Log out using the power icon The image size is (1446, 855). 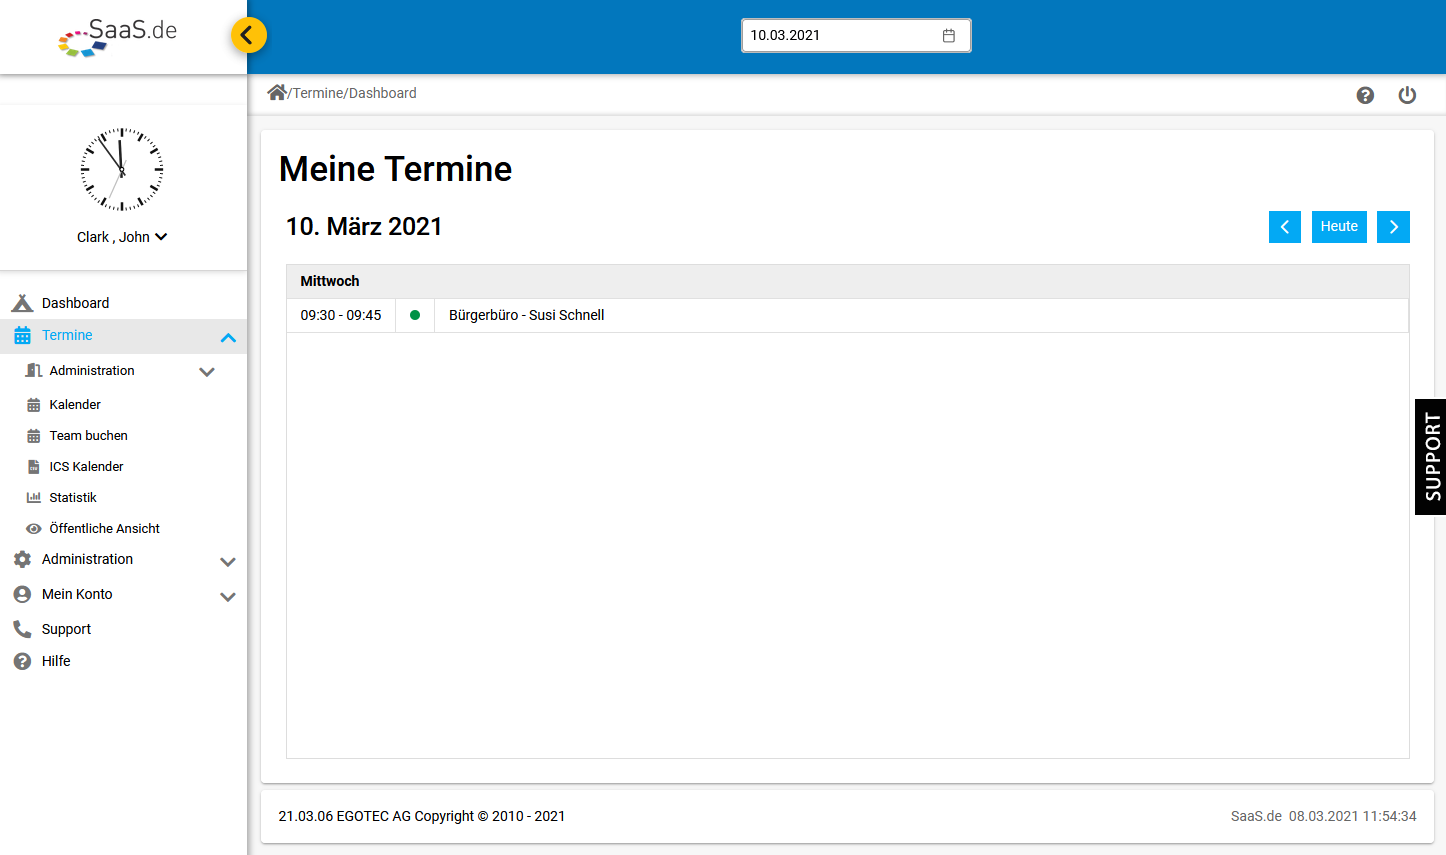click(1407, 95)
